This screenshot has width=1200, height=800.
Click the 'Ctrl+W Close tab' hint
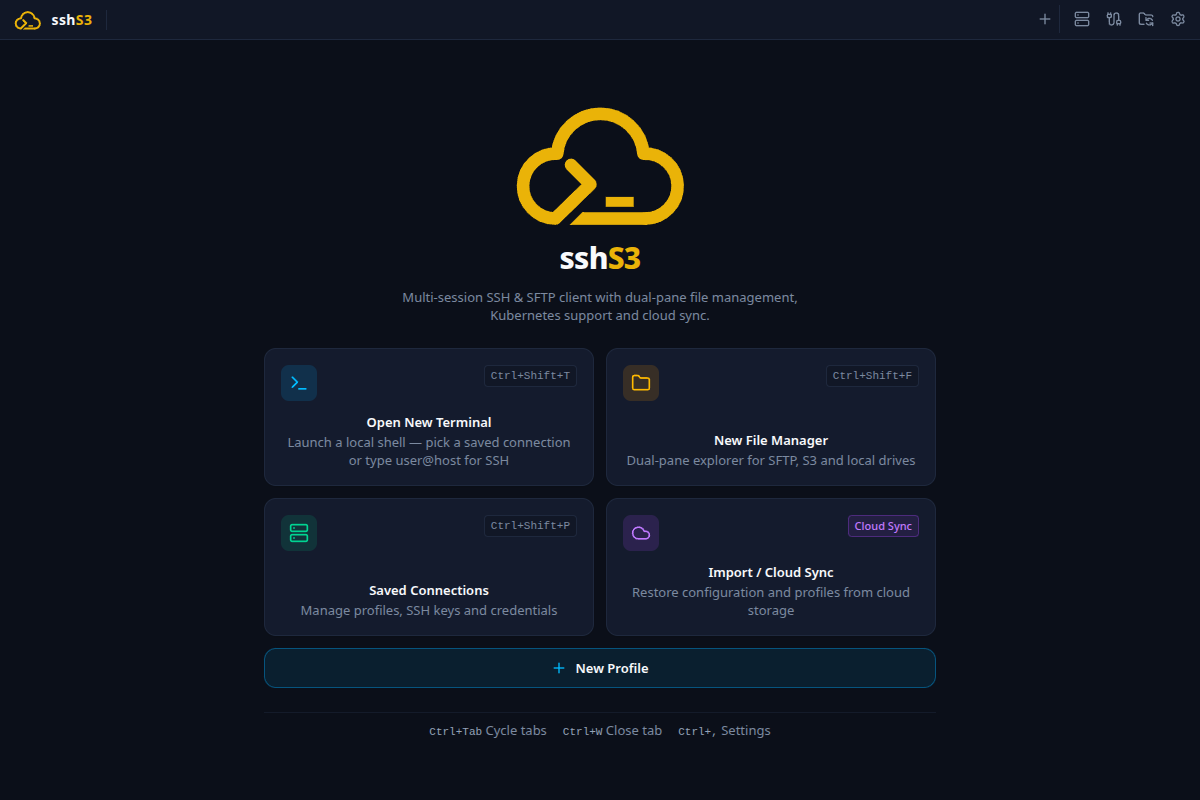pos(612,731)
